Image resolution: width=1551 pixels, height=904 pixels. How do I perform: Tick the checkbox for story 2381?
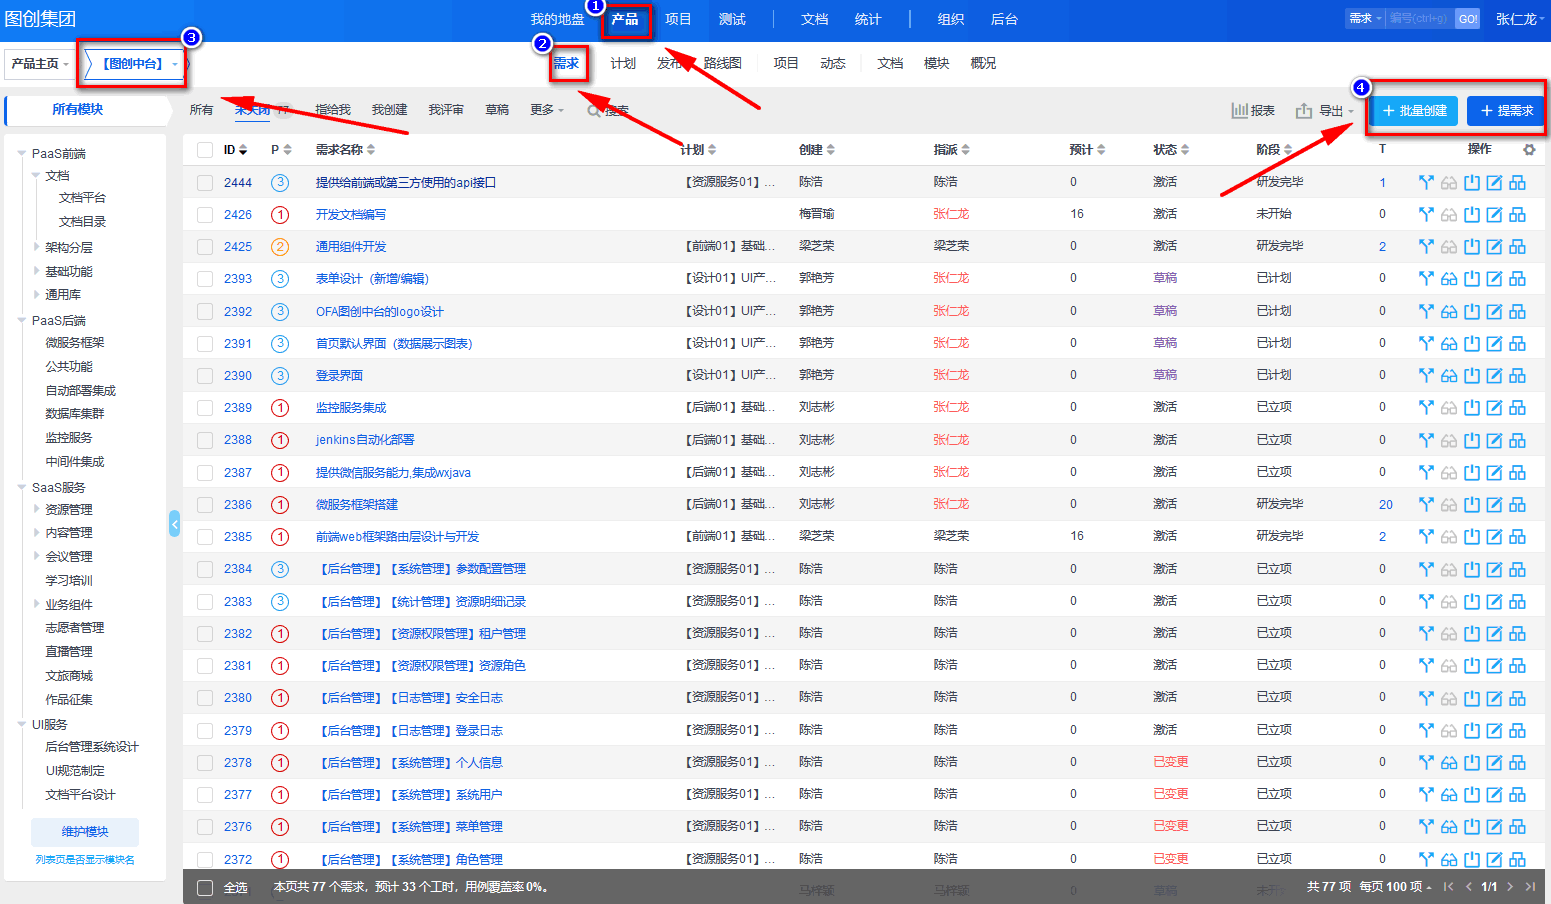tap(205, 666)
